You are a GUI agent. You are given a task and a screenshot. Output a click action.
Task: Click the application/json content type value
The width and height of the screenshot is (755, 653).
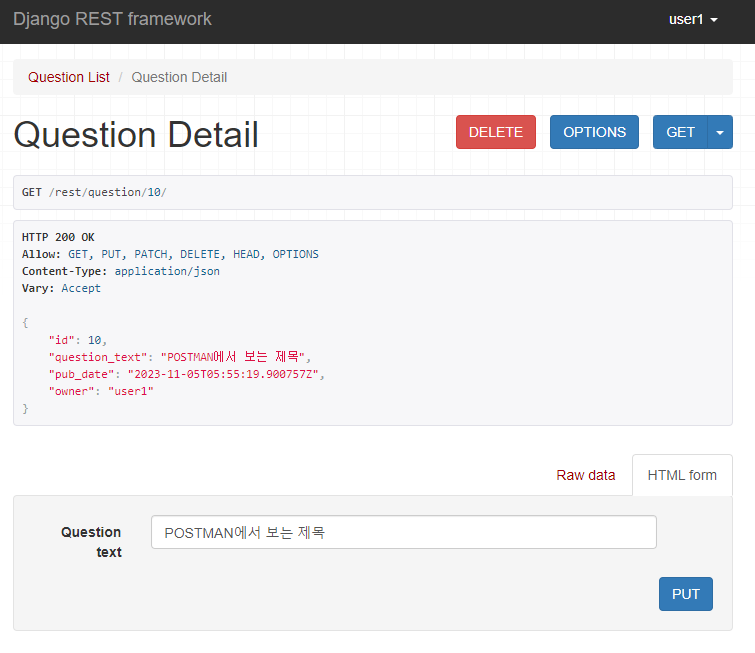(x=167, y=272)
